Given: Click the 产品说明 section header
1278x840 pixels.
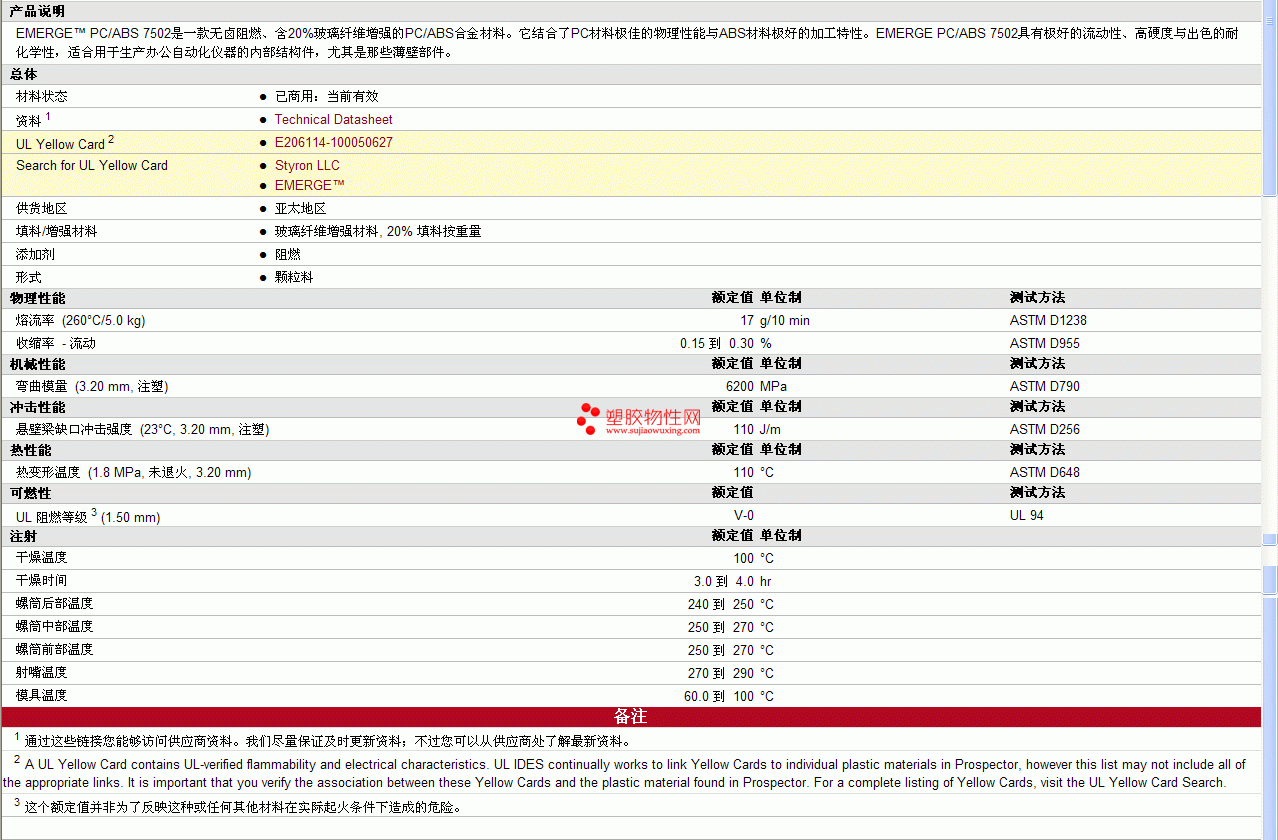Looking at the screenshot, I should point(37,12).
